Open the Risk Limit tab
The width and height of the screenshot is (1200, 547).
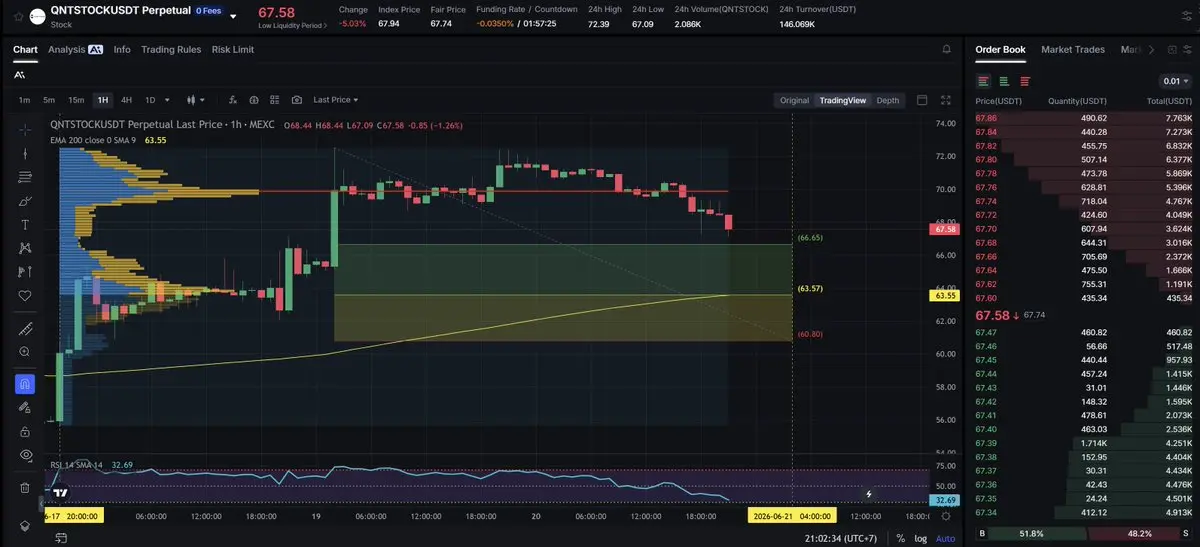tap(233, 49)
